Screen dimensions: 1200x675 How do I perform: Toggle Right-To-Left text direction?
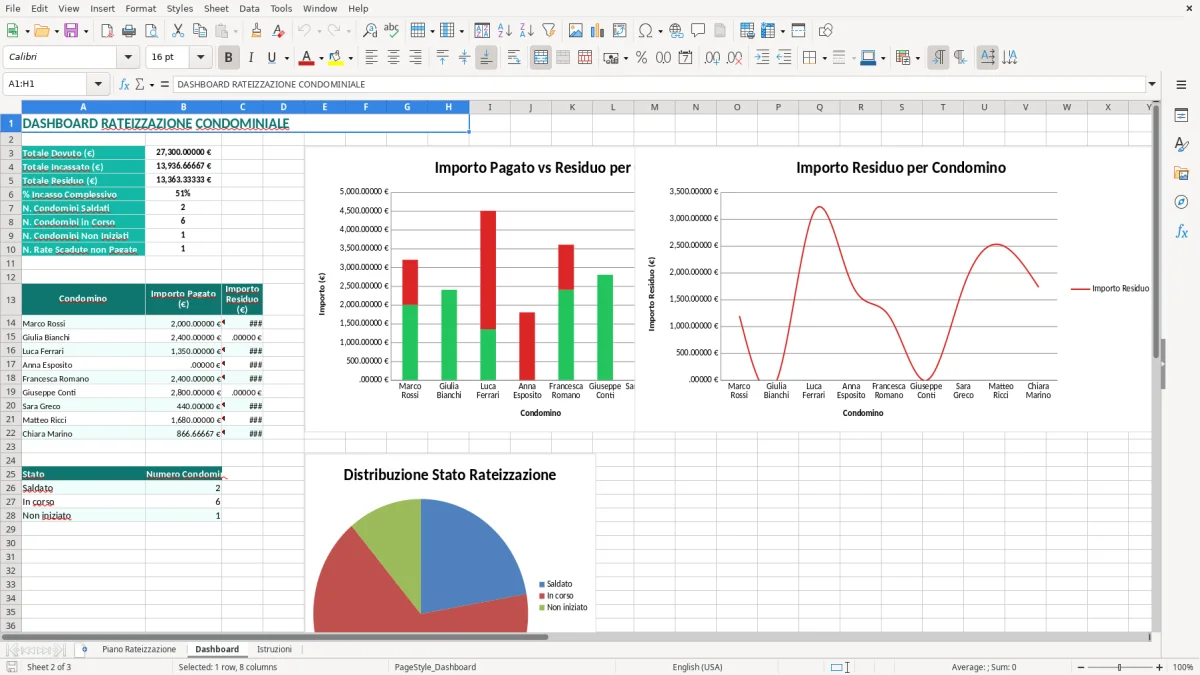(960, 57)
